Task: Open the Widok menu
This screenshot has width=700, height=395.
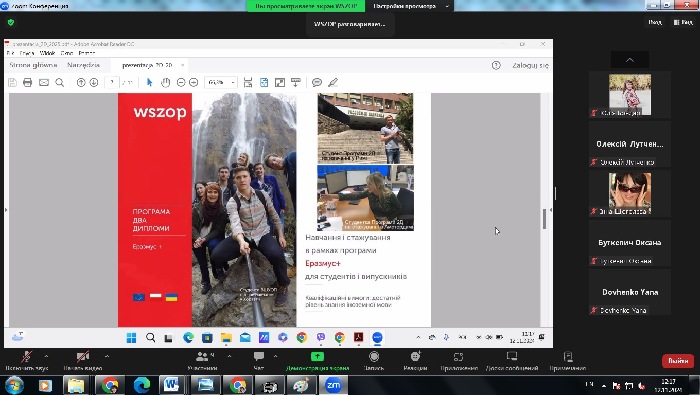Action: click(x=47, y=53)
